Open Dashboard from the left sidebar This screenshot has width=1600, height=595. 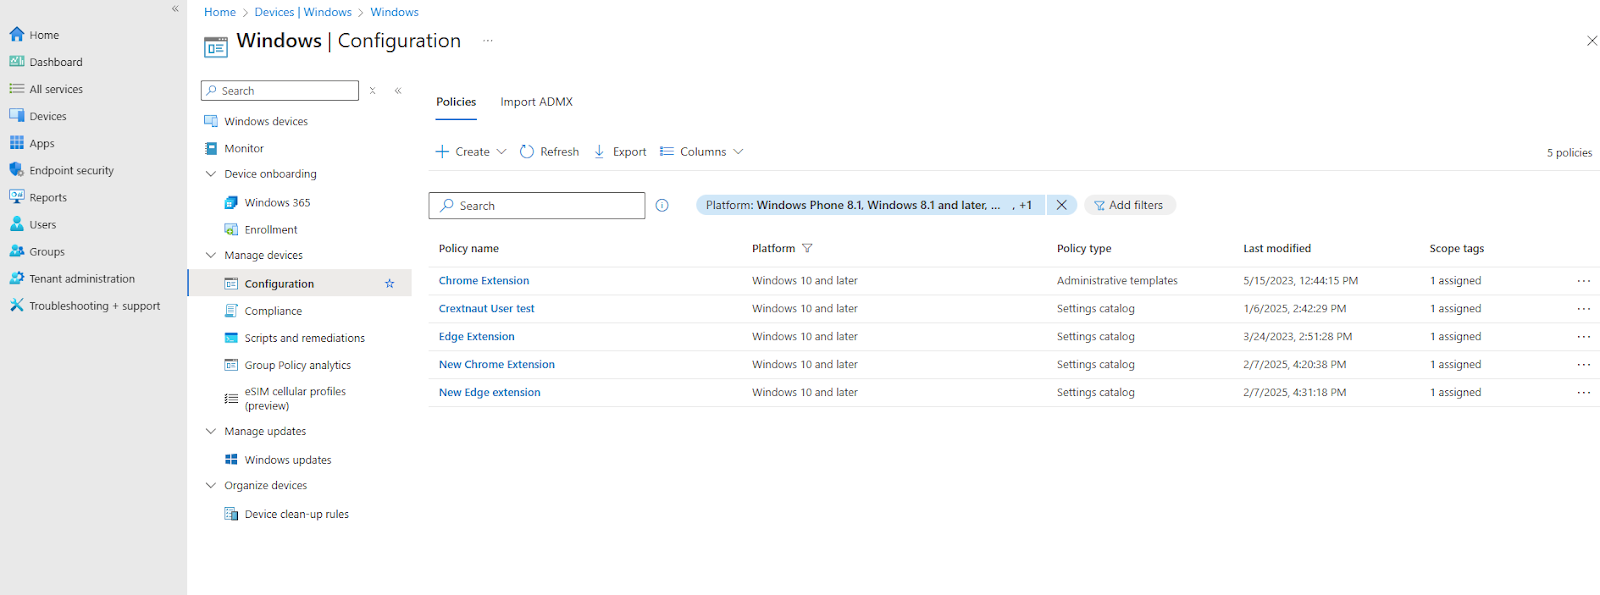(55, 62)
